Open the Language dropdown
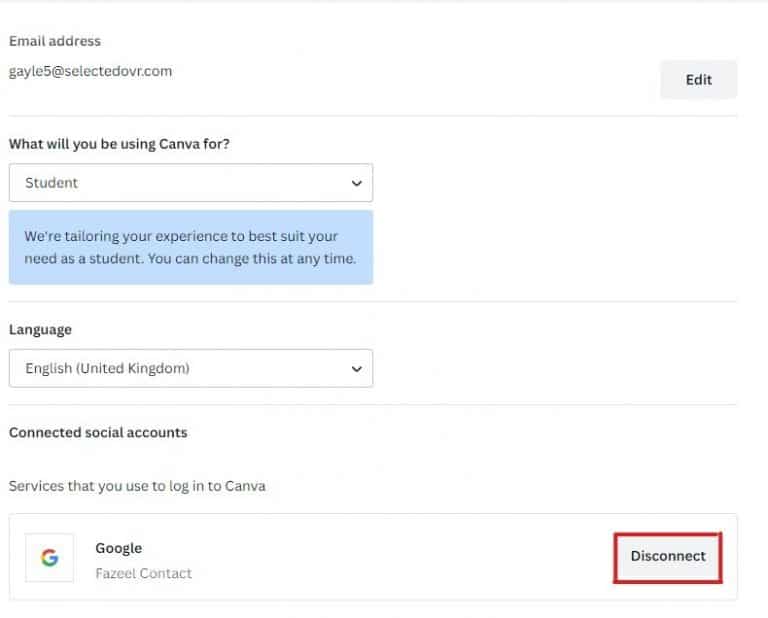 point(190,368)
